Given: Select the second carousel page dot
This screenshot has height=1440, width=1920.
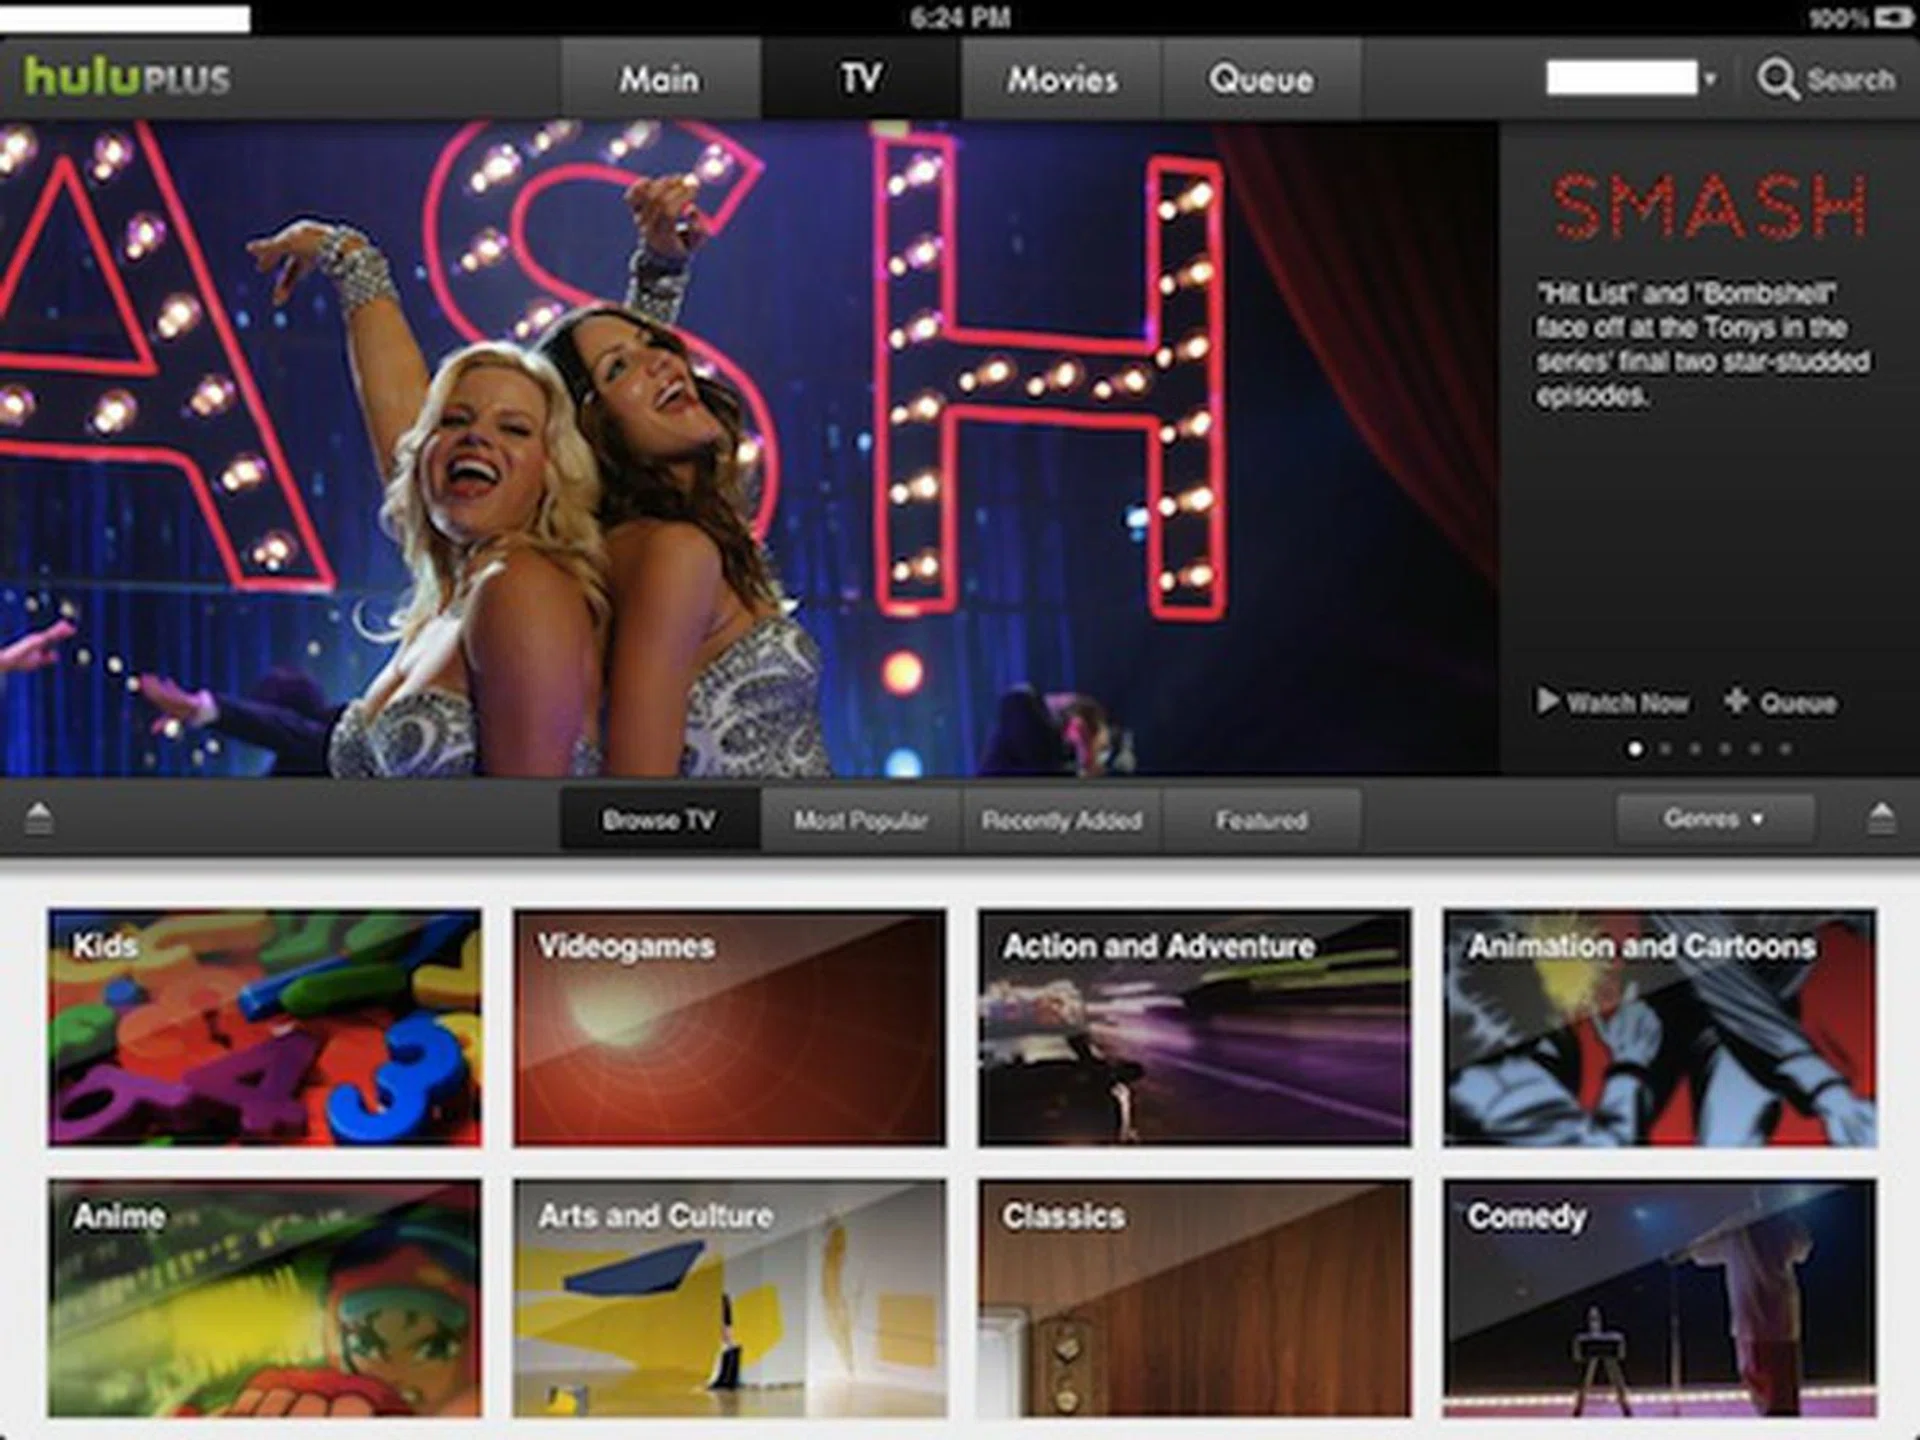Looking at the screenshot, I should [x=1665, y=748].
